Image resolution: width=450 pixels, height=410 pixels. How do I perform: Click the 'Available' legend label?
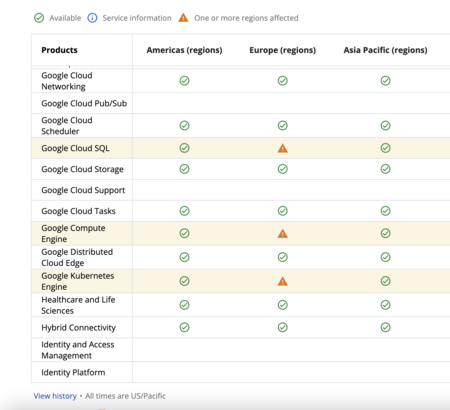(65, 18)
